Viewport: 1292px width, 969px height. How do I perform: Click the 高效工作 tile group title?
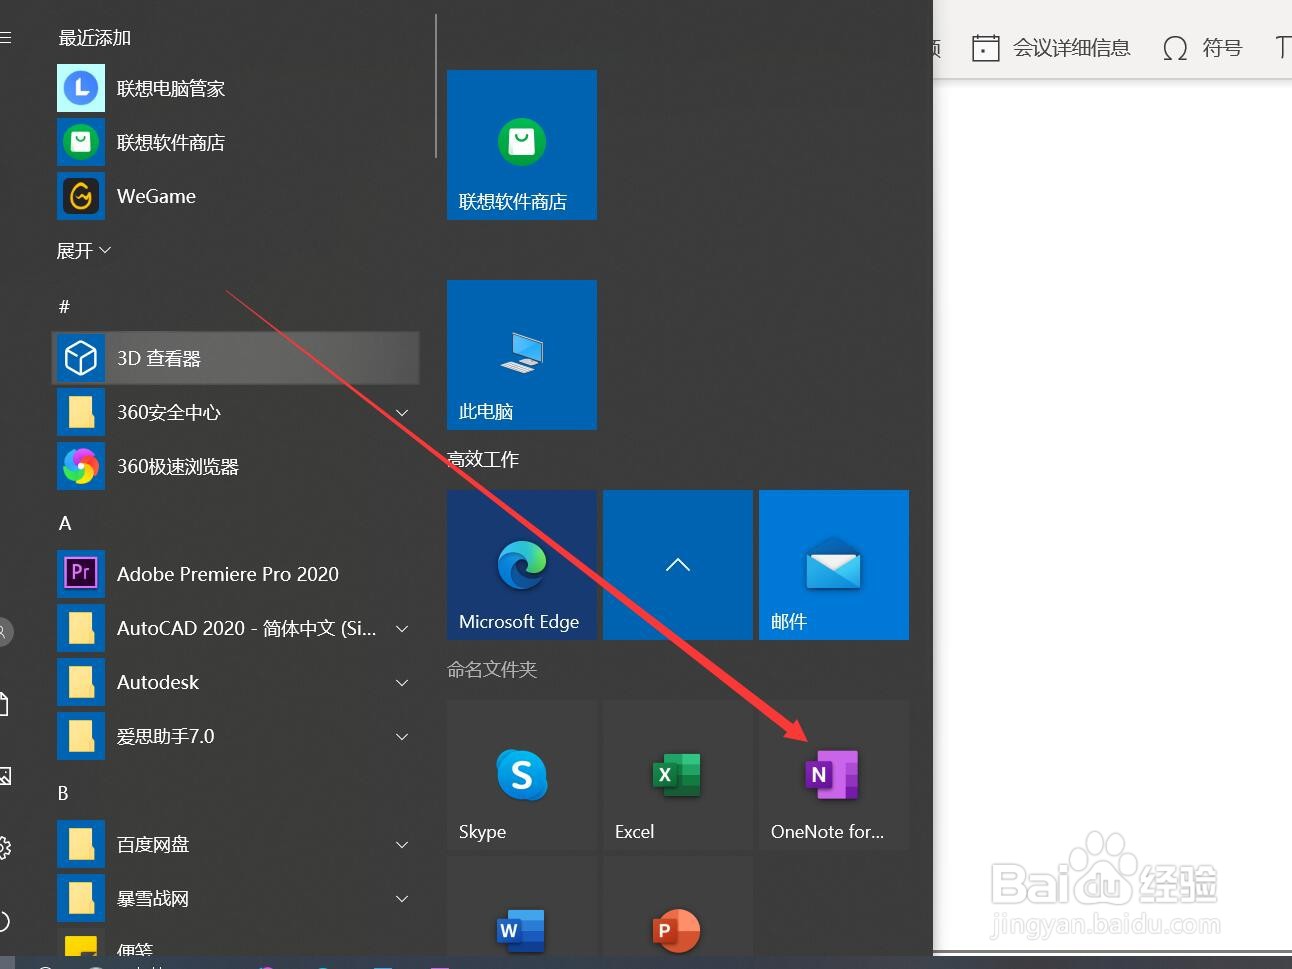[484, 459]
